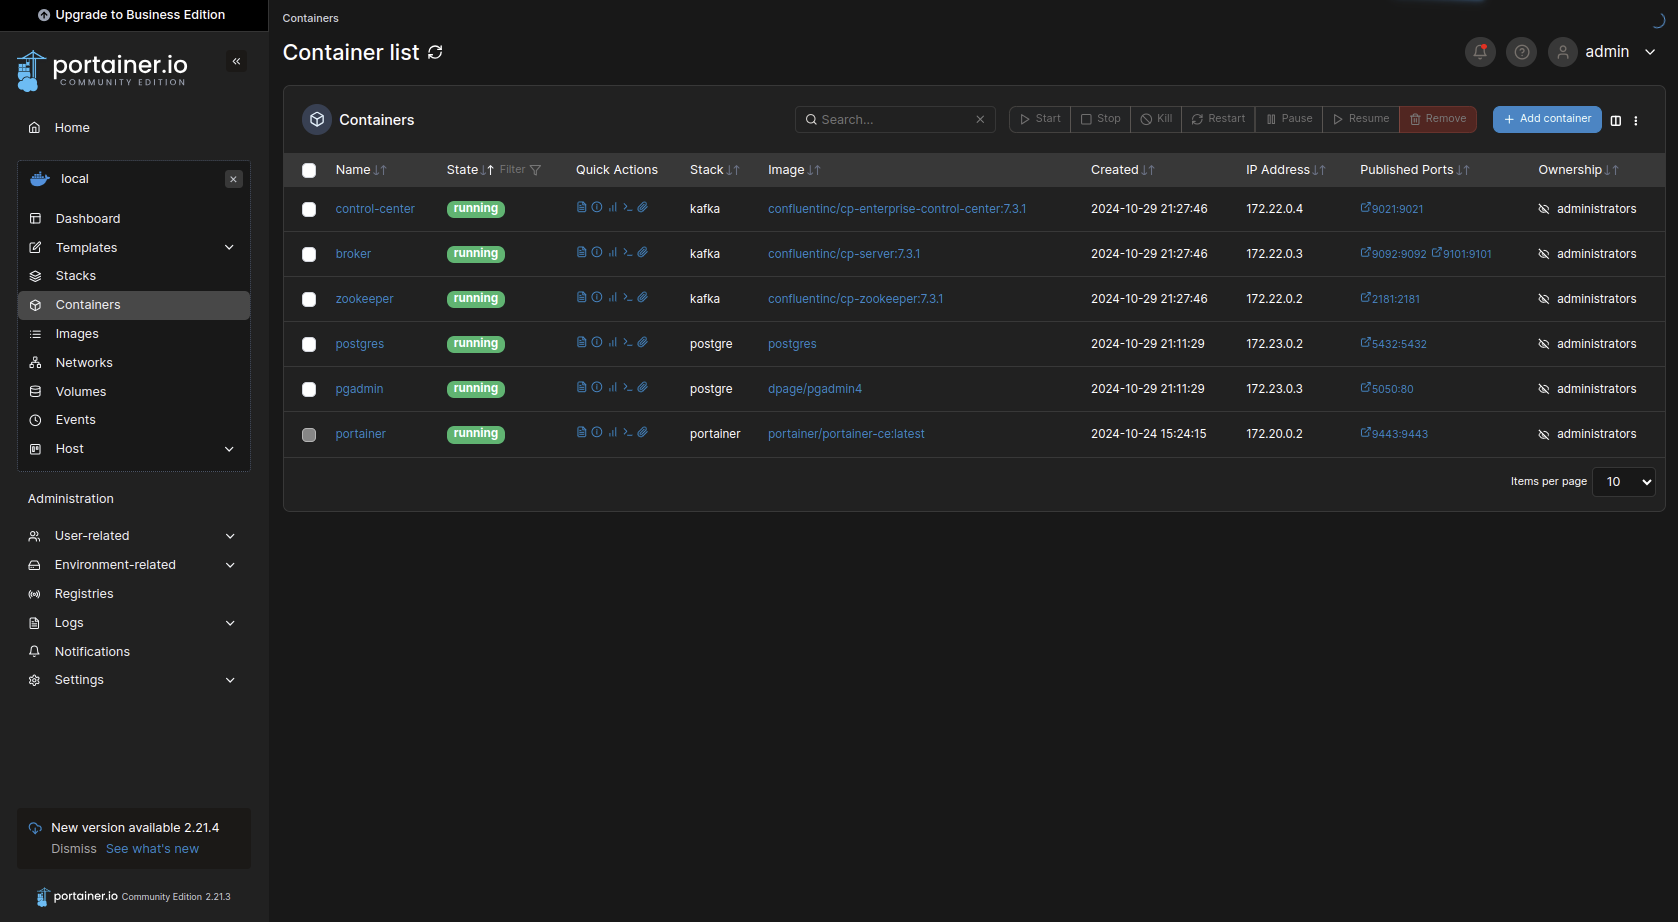The height and width of the screenshot is (922, 1678).
Task: Expand the Host sidebar menu
Action: pos(134,449)
